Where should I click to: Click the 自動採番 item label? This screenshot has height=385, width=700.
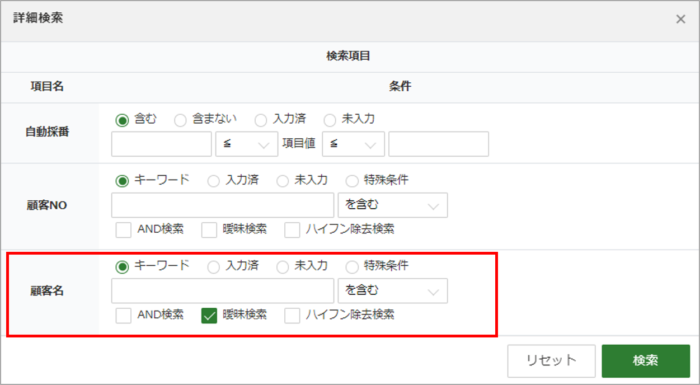pos(47,132)
